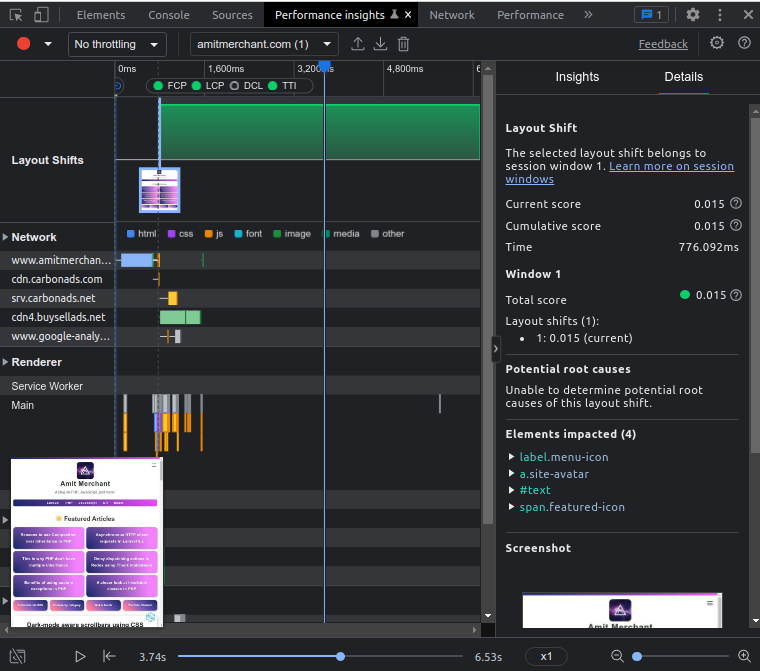Toggle the device toolbar icon

(x=41, y=15)
